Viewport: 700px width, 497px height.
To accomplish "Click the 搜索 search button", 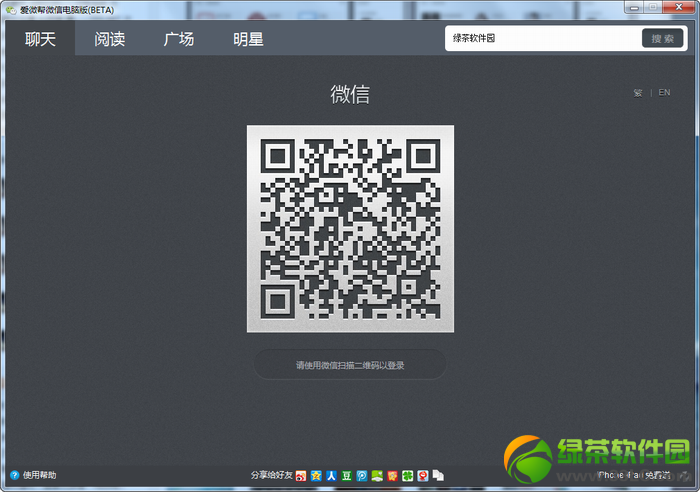I will click(662, 38).
